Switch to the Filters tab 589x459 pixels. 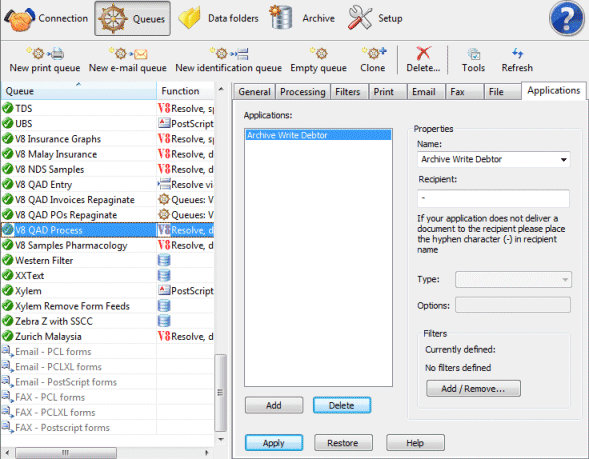coord(347,92)
